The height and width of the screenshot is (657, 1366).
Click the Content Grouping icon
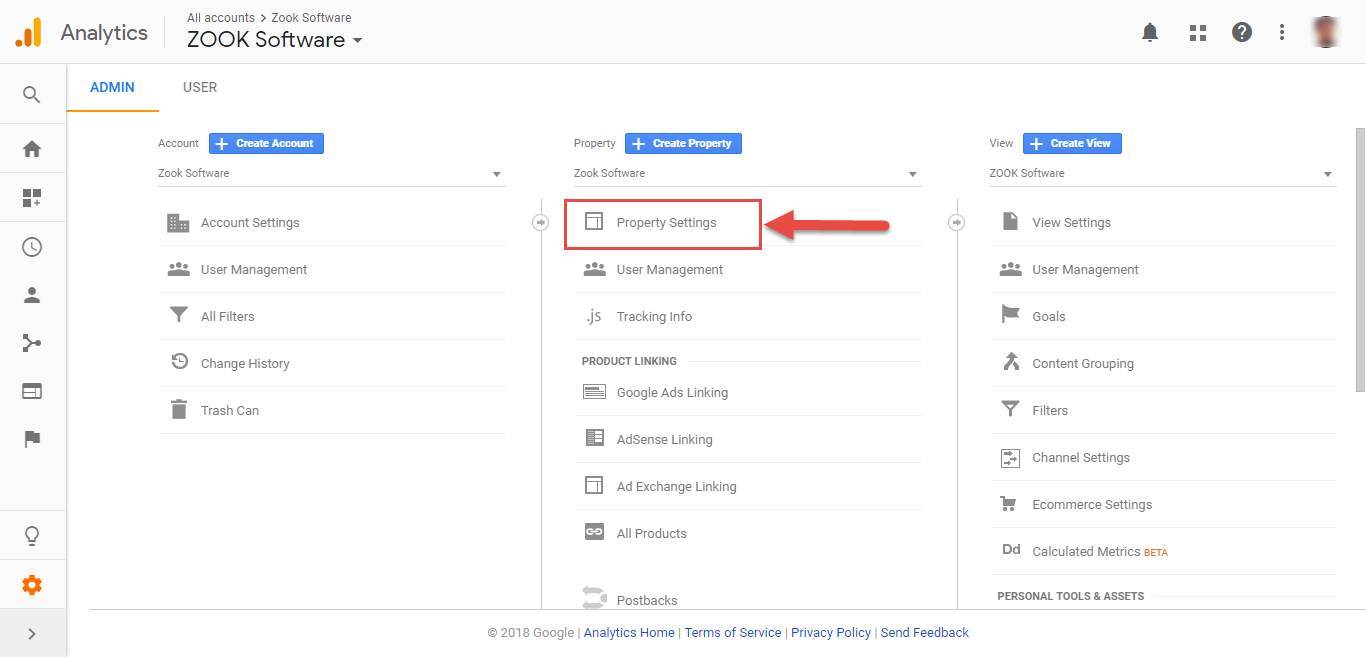point(1011,362)
